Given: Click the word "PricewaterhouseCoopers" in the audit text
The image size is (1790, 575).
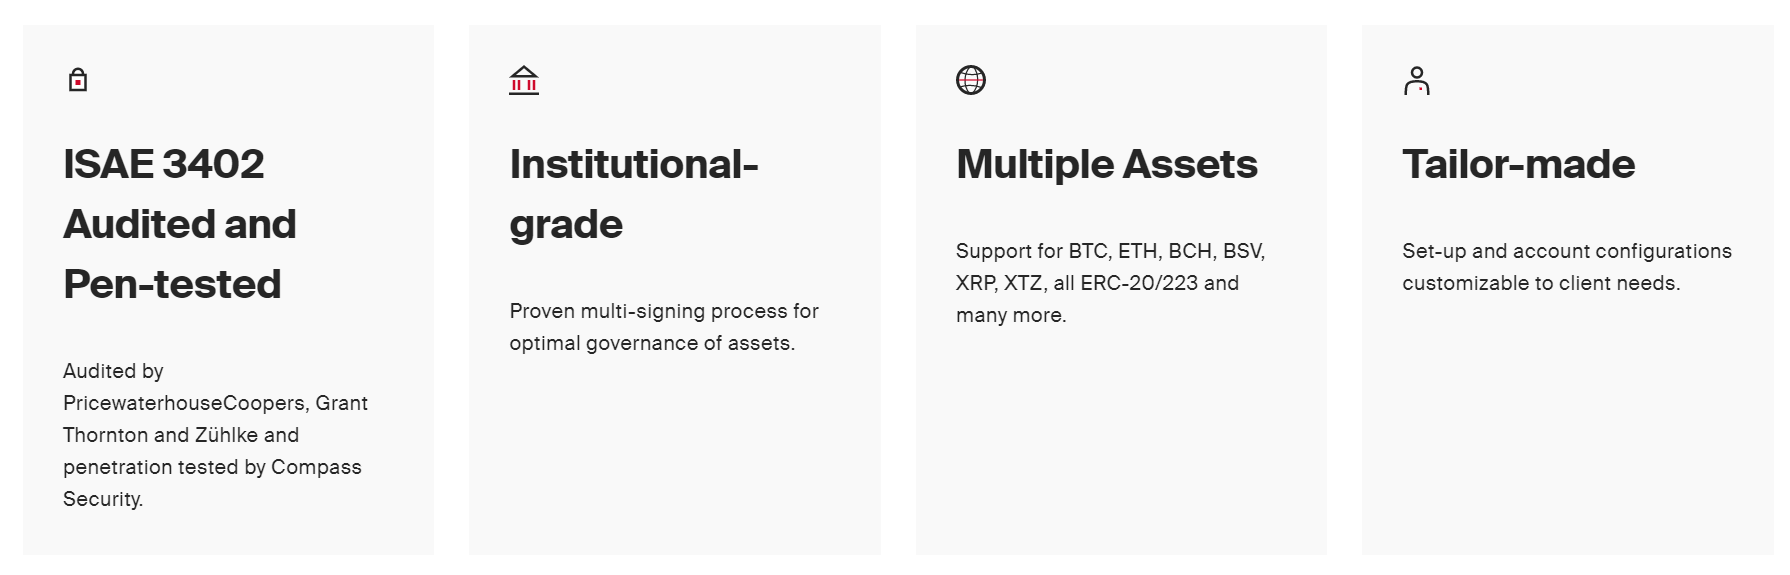Looking at the screenshot, I should click(x=184, y=403).
